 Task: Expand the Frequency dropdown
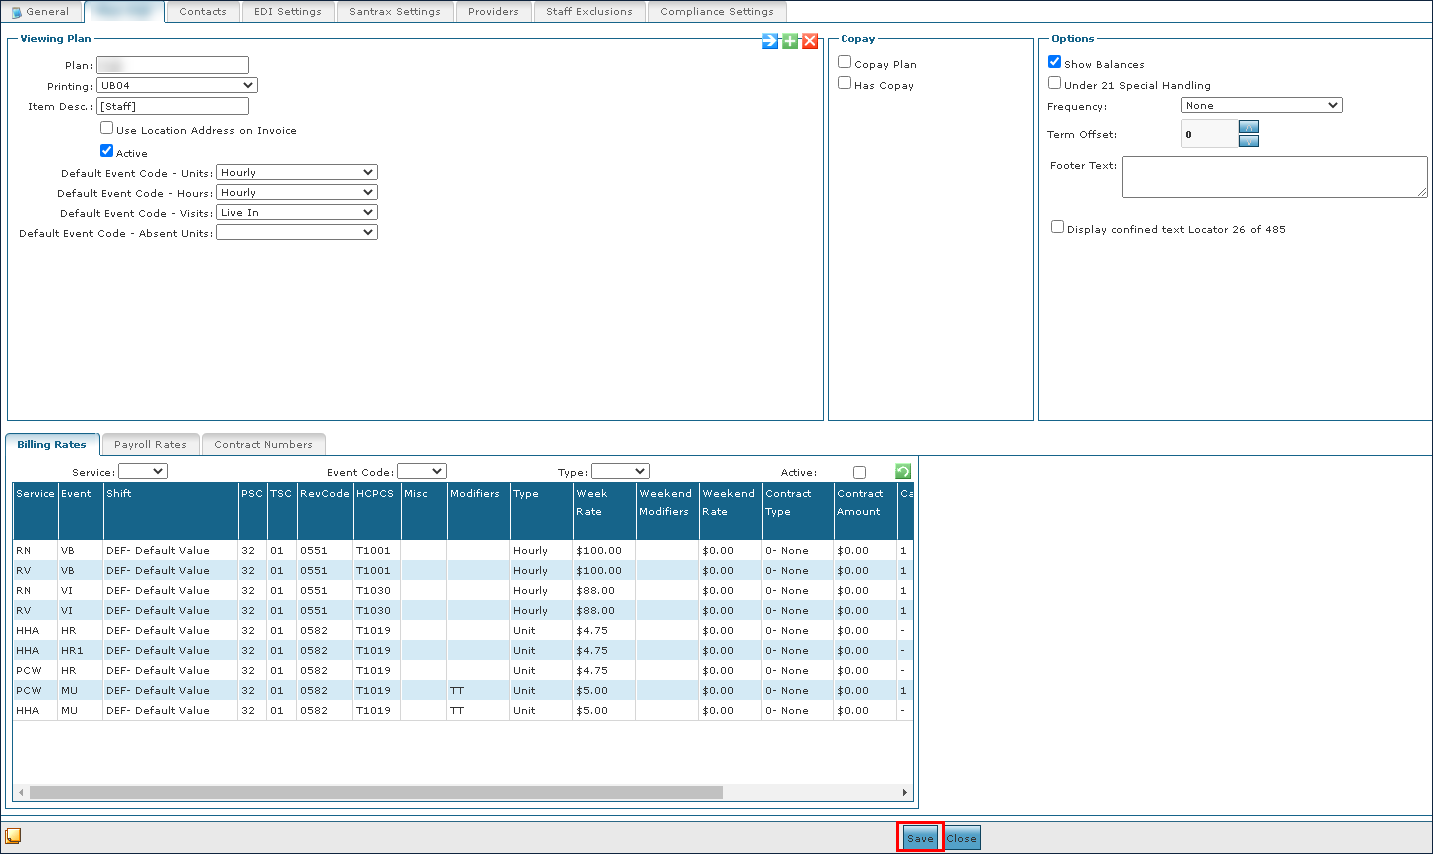(x=1261, y=106)
